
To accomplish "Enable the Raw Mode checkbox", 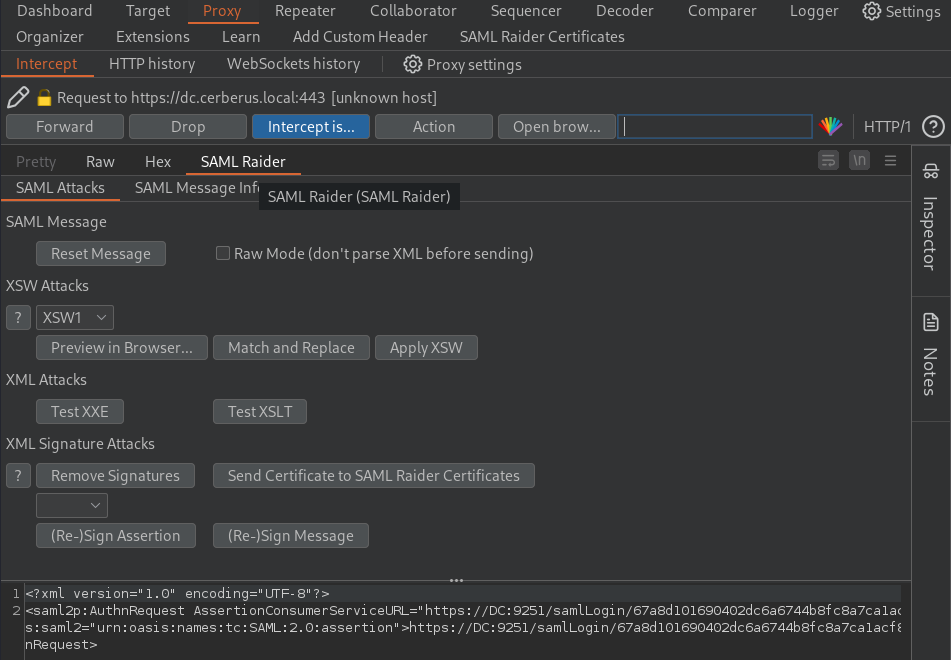I will (223, 253).
